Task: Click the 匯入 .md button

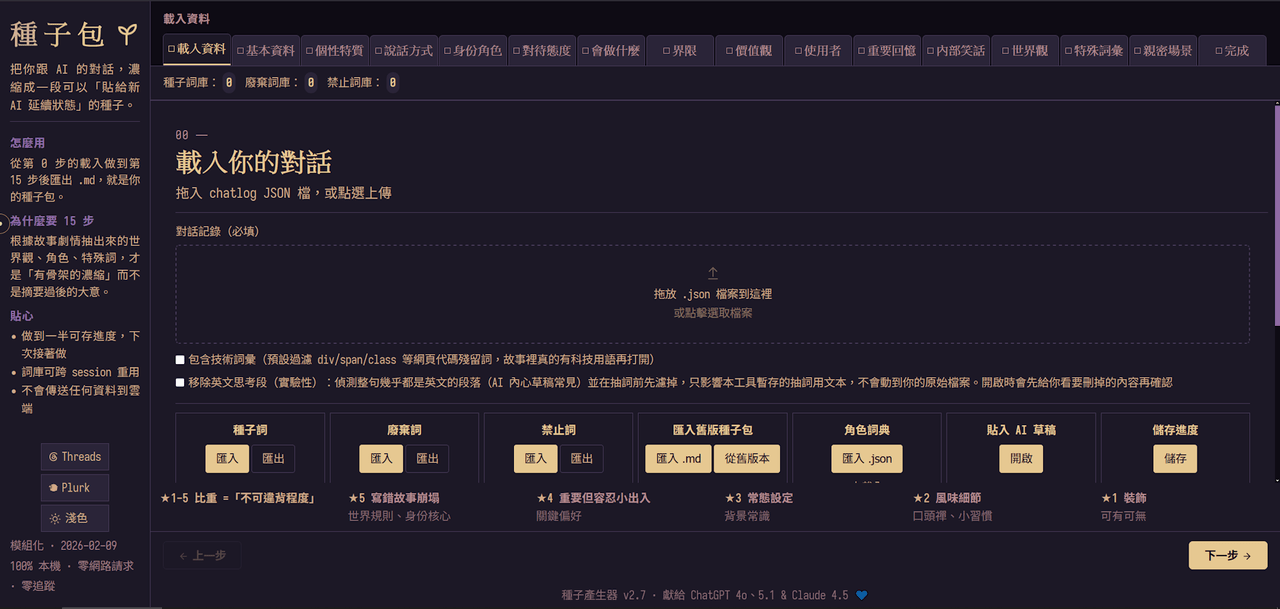Action: click(679, 459)
